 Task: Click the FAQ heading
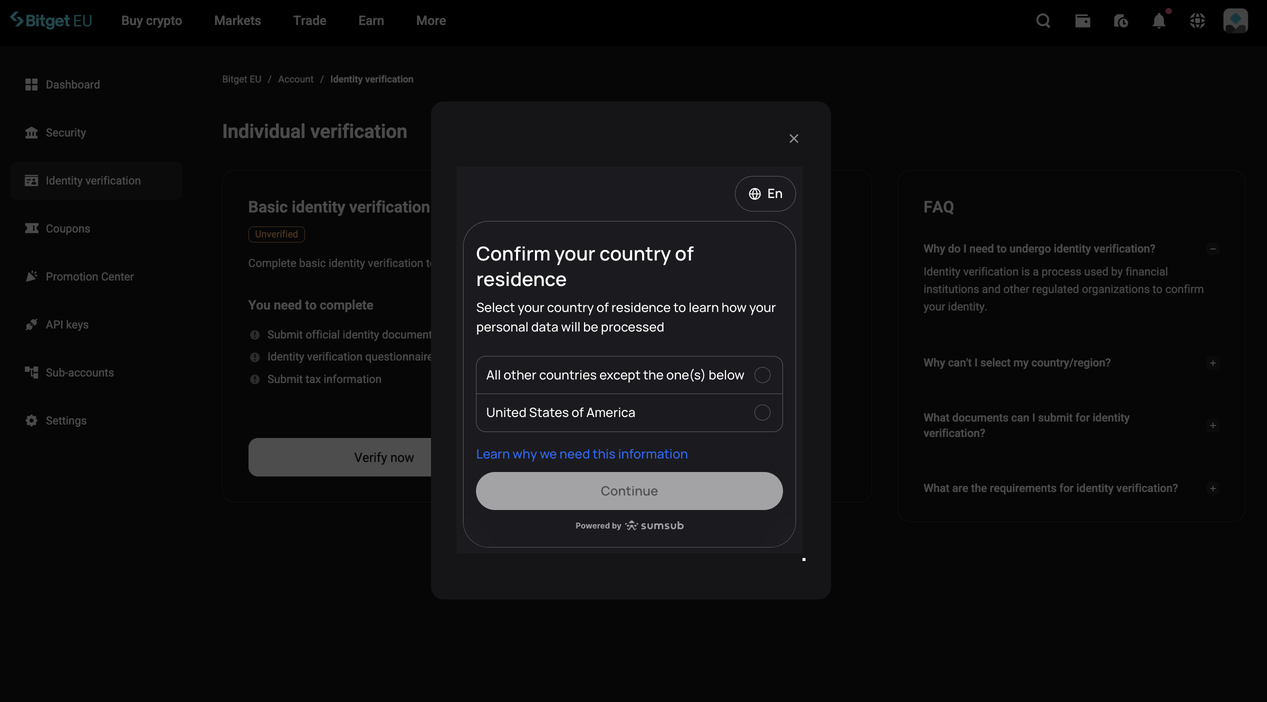[x=938, y=207]
